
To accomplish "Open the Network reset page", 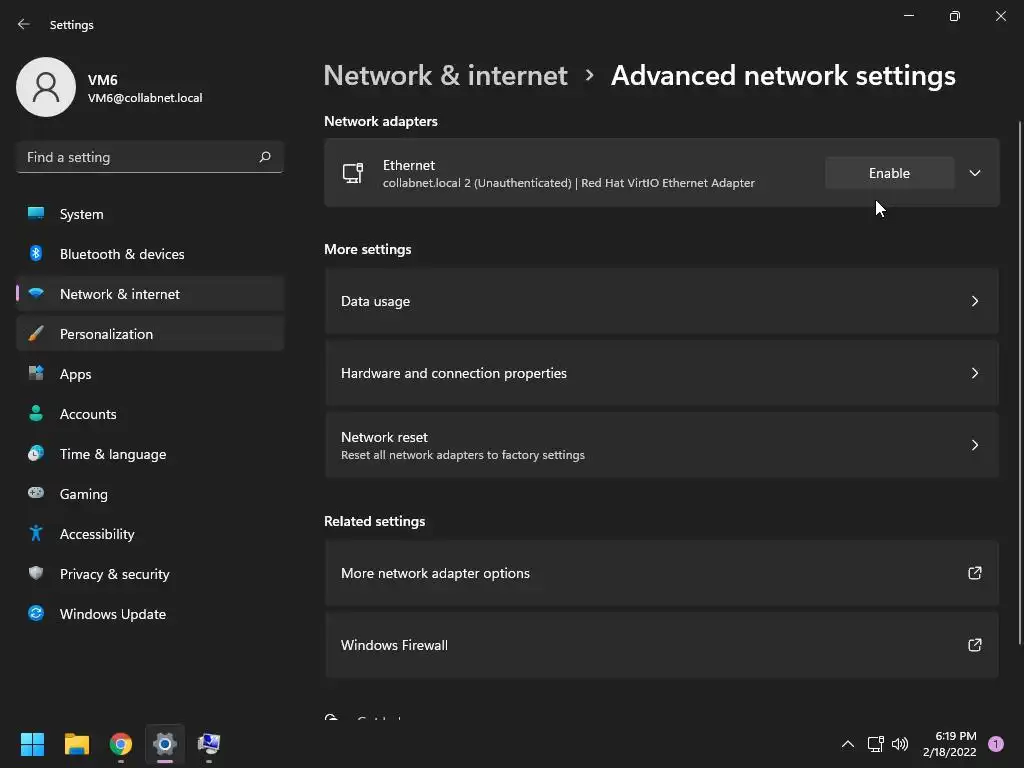I will 661,445.
